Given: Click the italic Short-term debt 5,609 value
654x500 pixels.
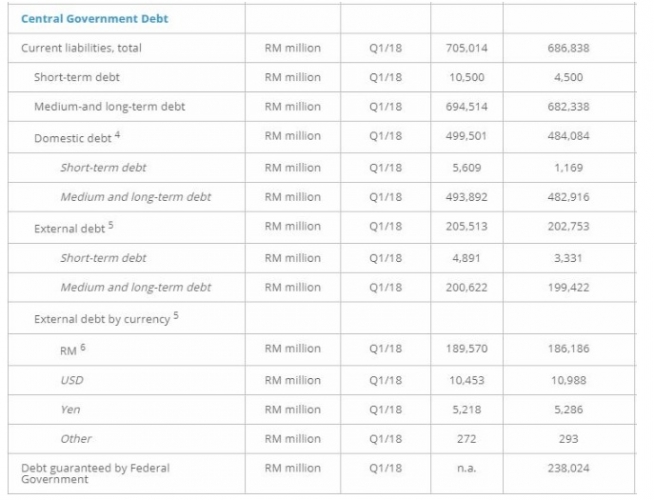Looking at the screenshot, I should point(467,168).
